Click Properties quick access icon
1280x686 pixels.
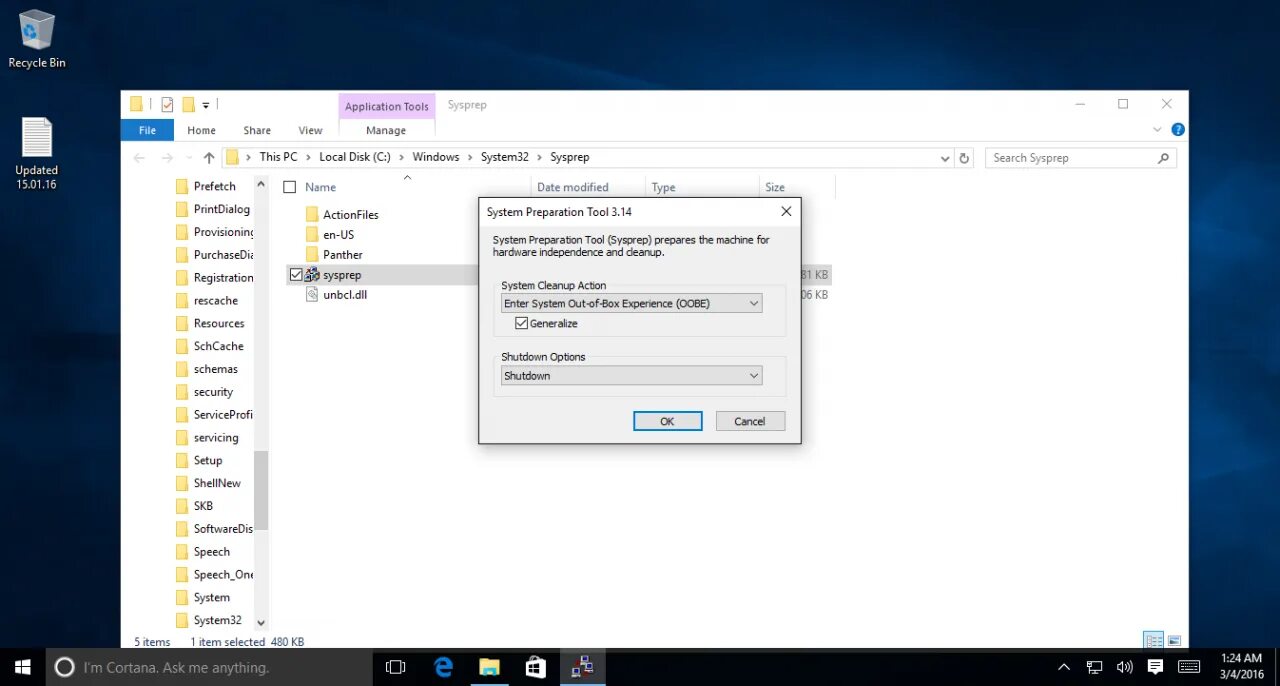pyautogui.click(x=167, y=105)
